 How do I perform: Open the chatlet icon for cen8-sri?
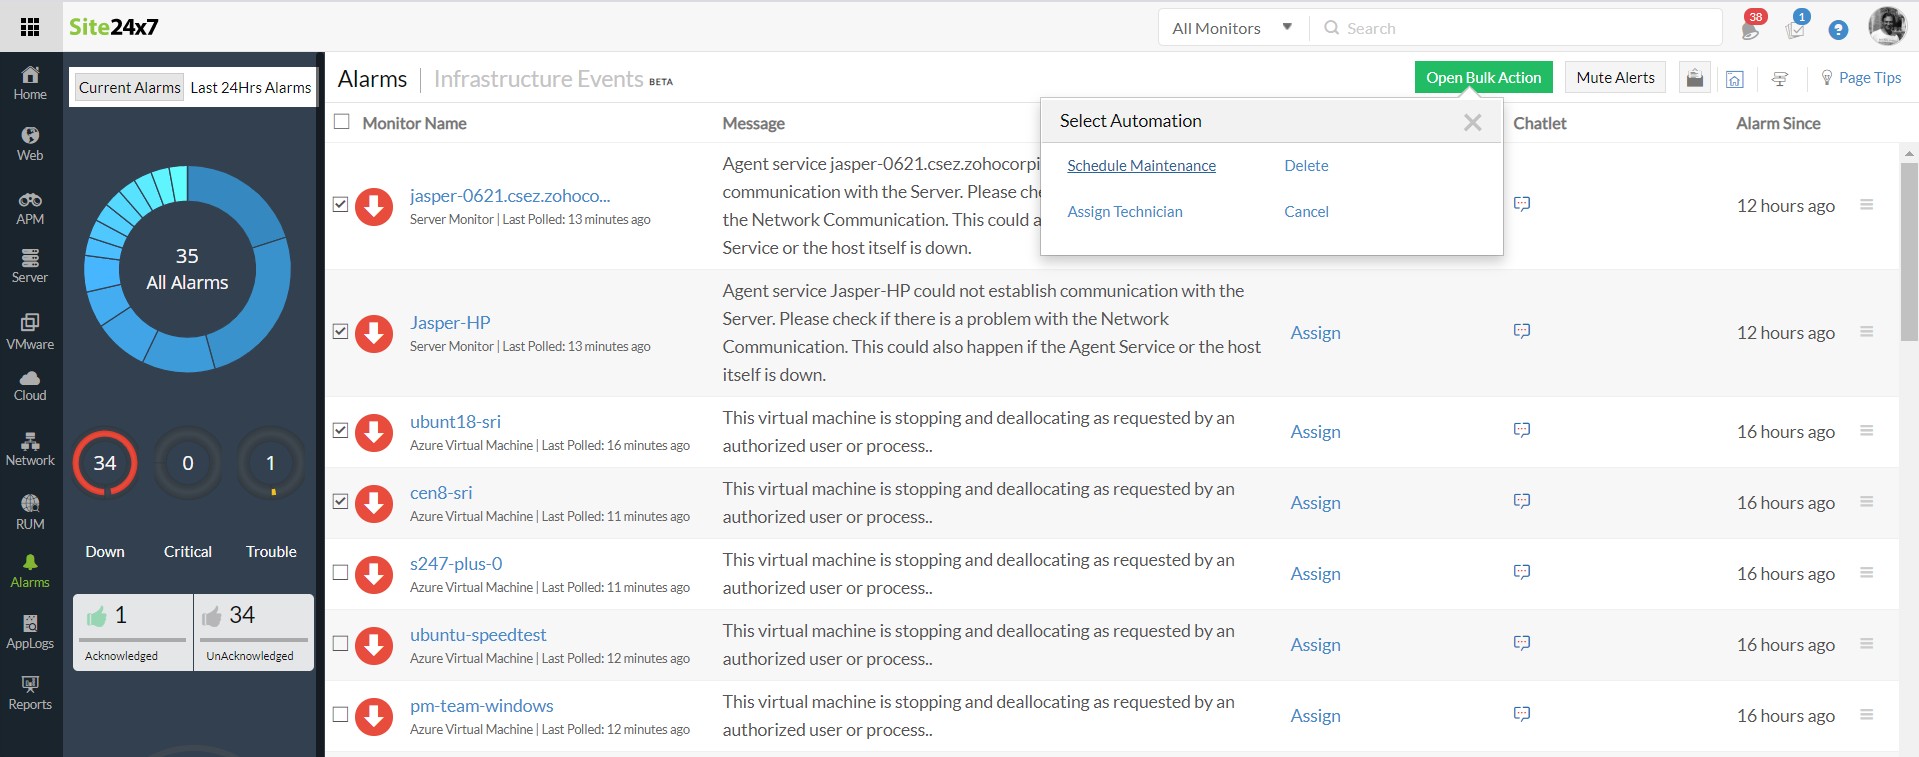tap(1522, 501)
